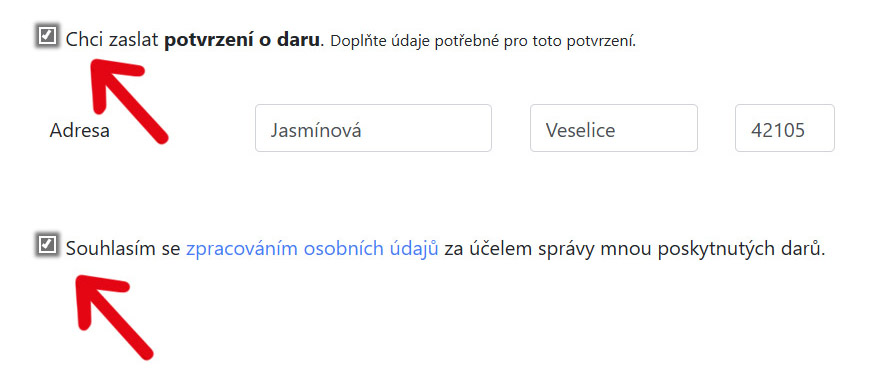886x373 pixels.
Task: Click 'za účelem správy mnou poskytnutých darů' text
Action: (635, 249)
